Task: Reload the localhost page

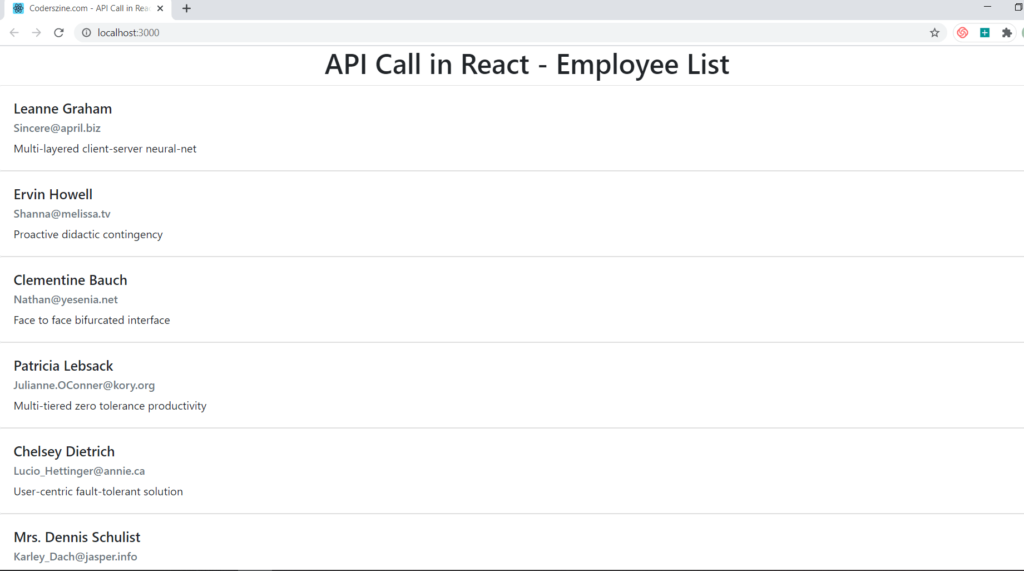Action: pyautogui.click(x=59, y=33)
